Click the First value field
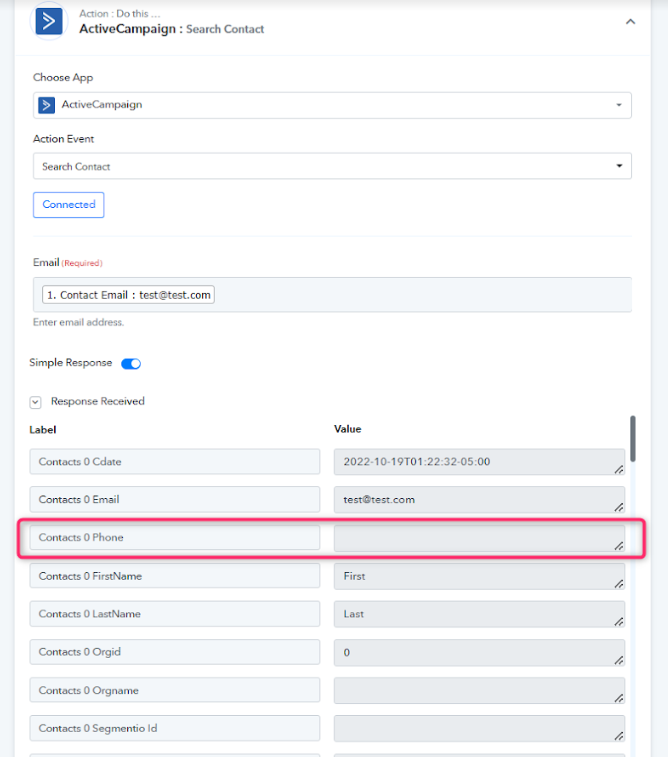 (479, 576)
